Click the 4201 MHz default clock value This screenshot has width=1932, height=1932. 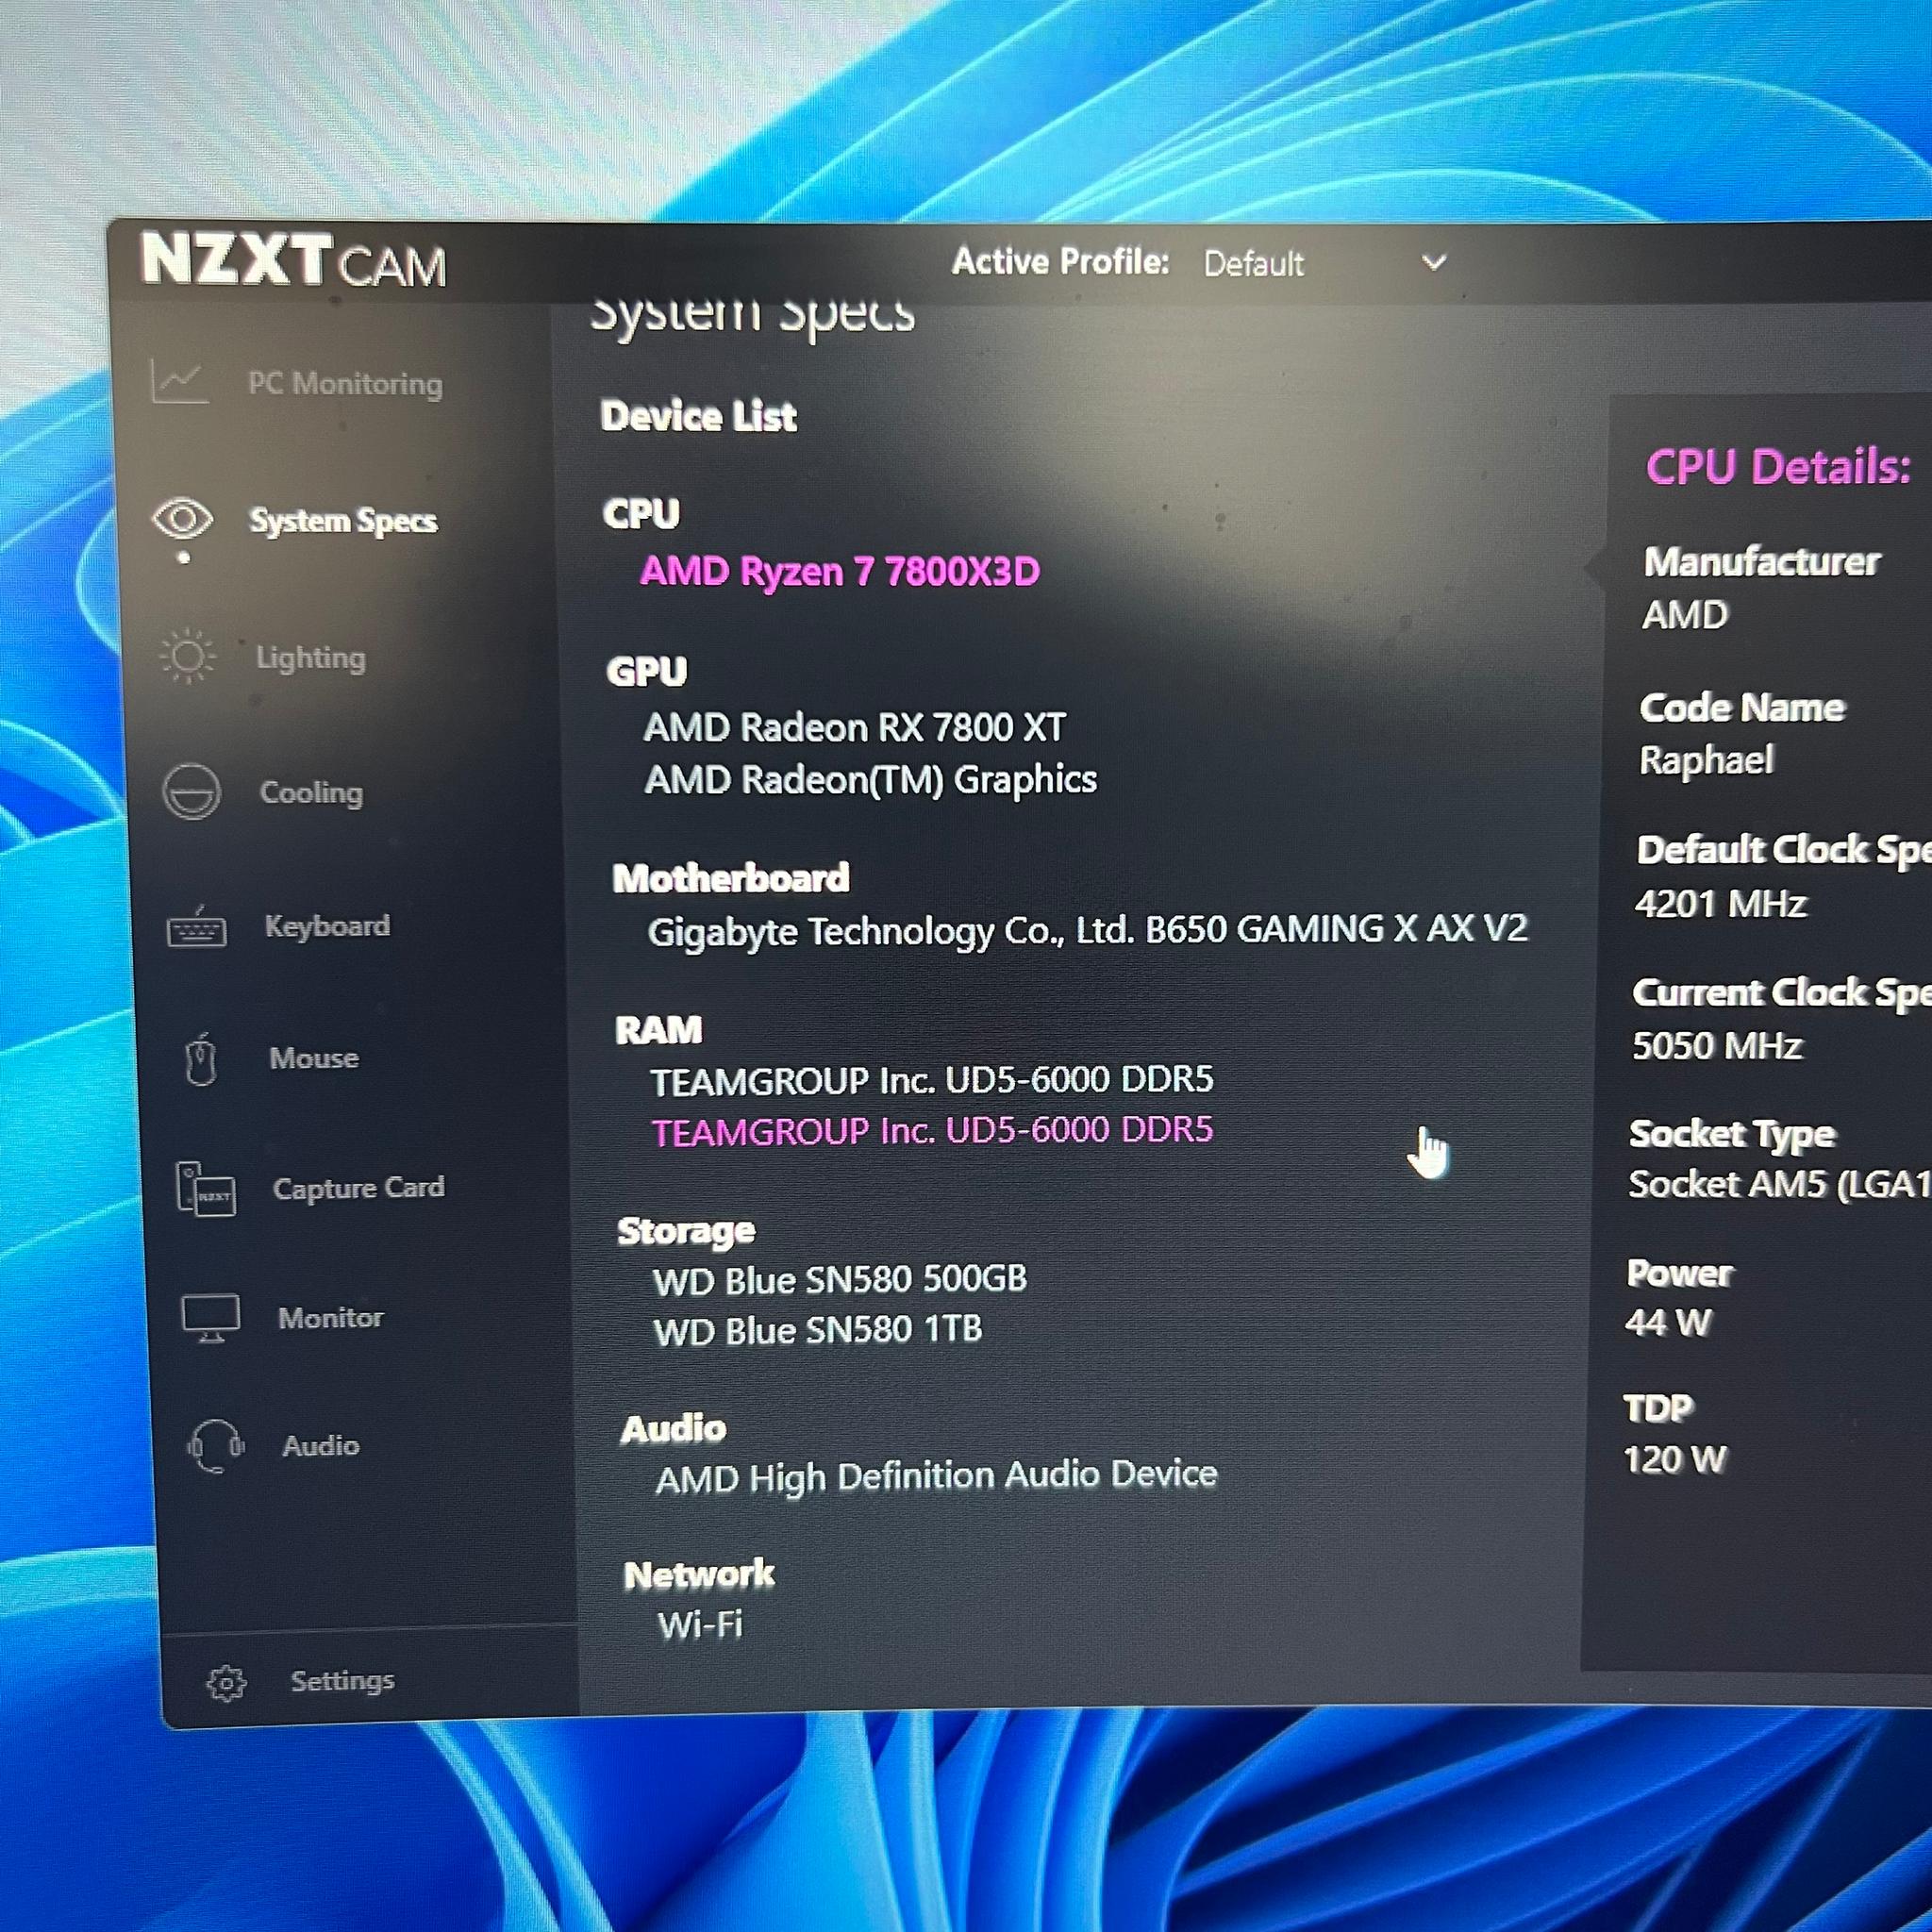click(1720, 904)
